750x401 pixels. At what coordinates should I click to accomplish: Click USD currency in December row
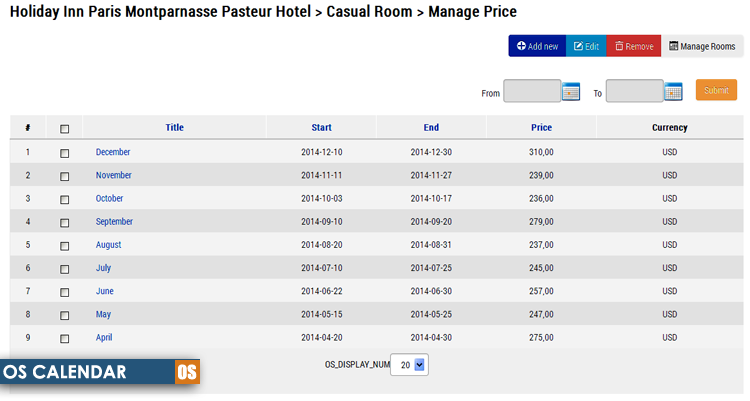point(670,152)
